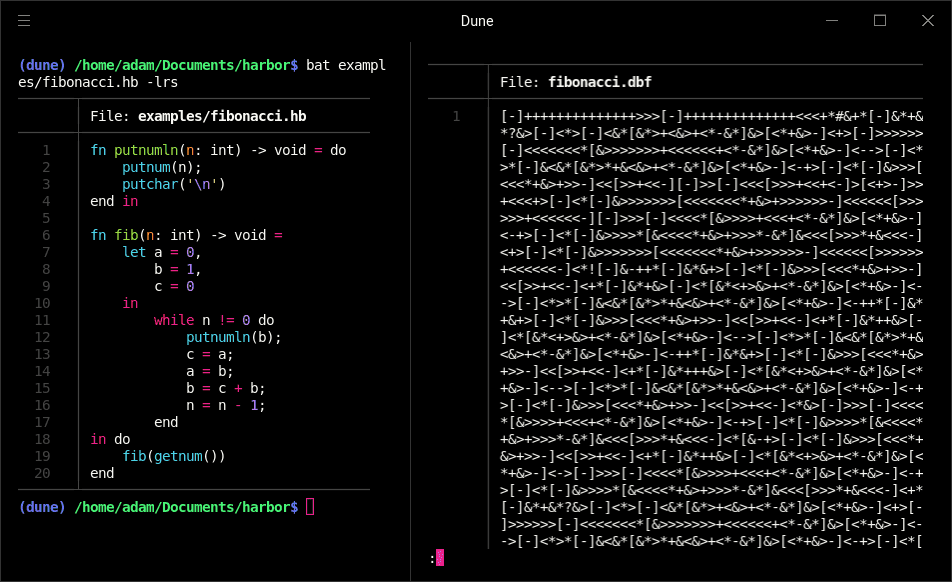Click the 'n = n - 1;' line
The width and height of the screenshot is (952, 582).
pos(226,405)
